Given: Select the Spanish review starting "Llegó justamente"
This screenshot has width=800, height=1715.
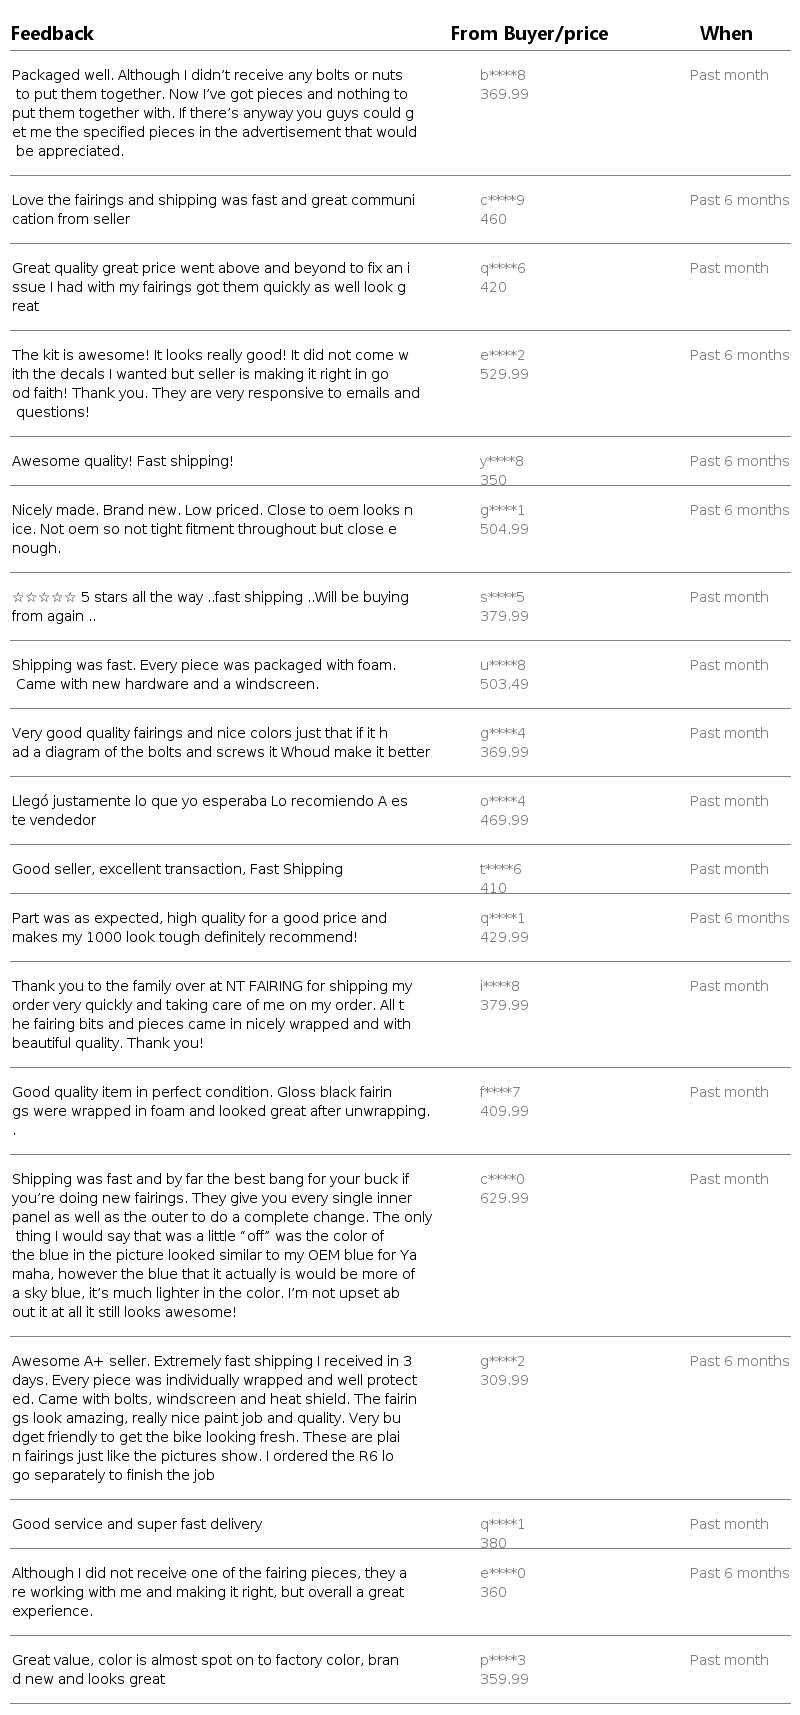Looking at the screenshot, I should click(210, 810).
